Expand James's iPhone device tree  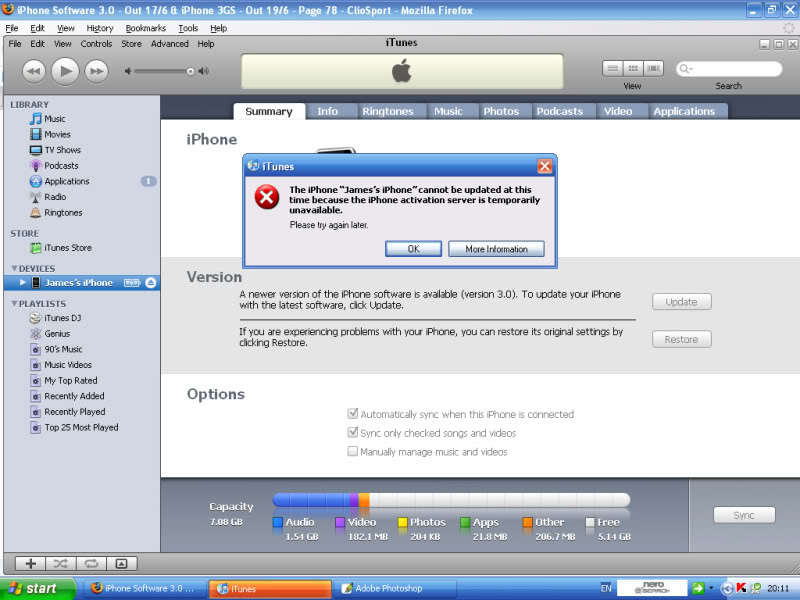24,283
